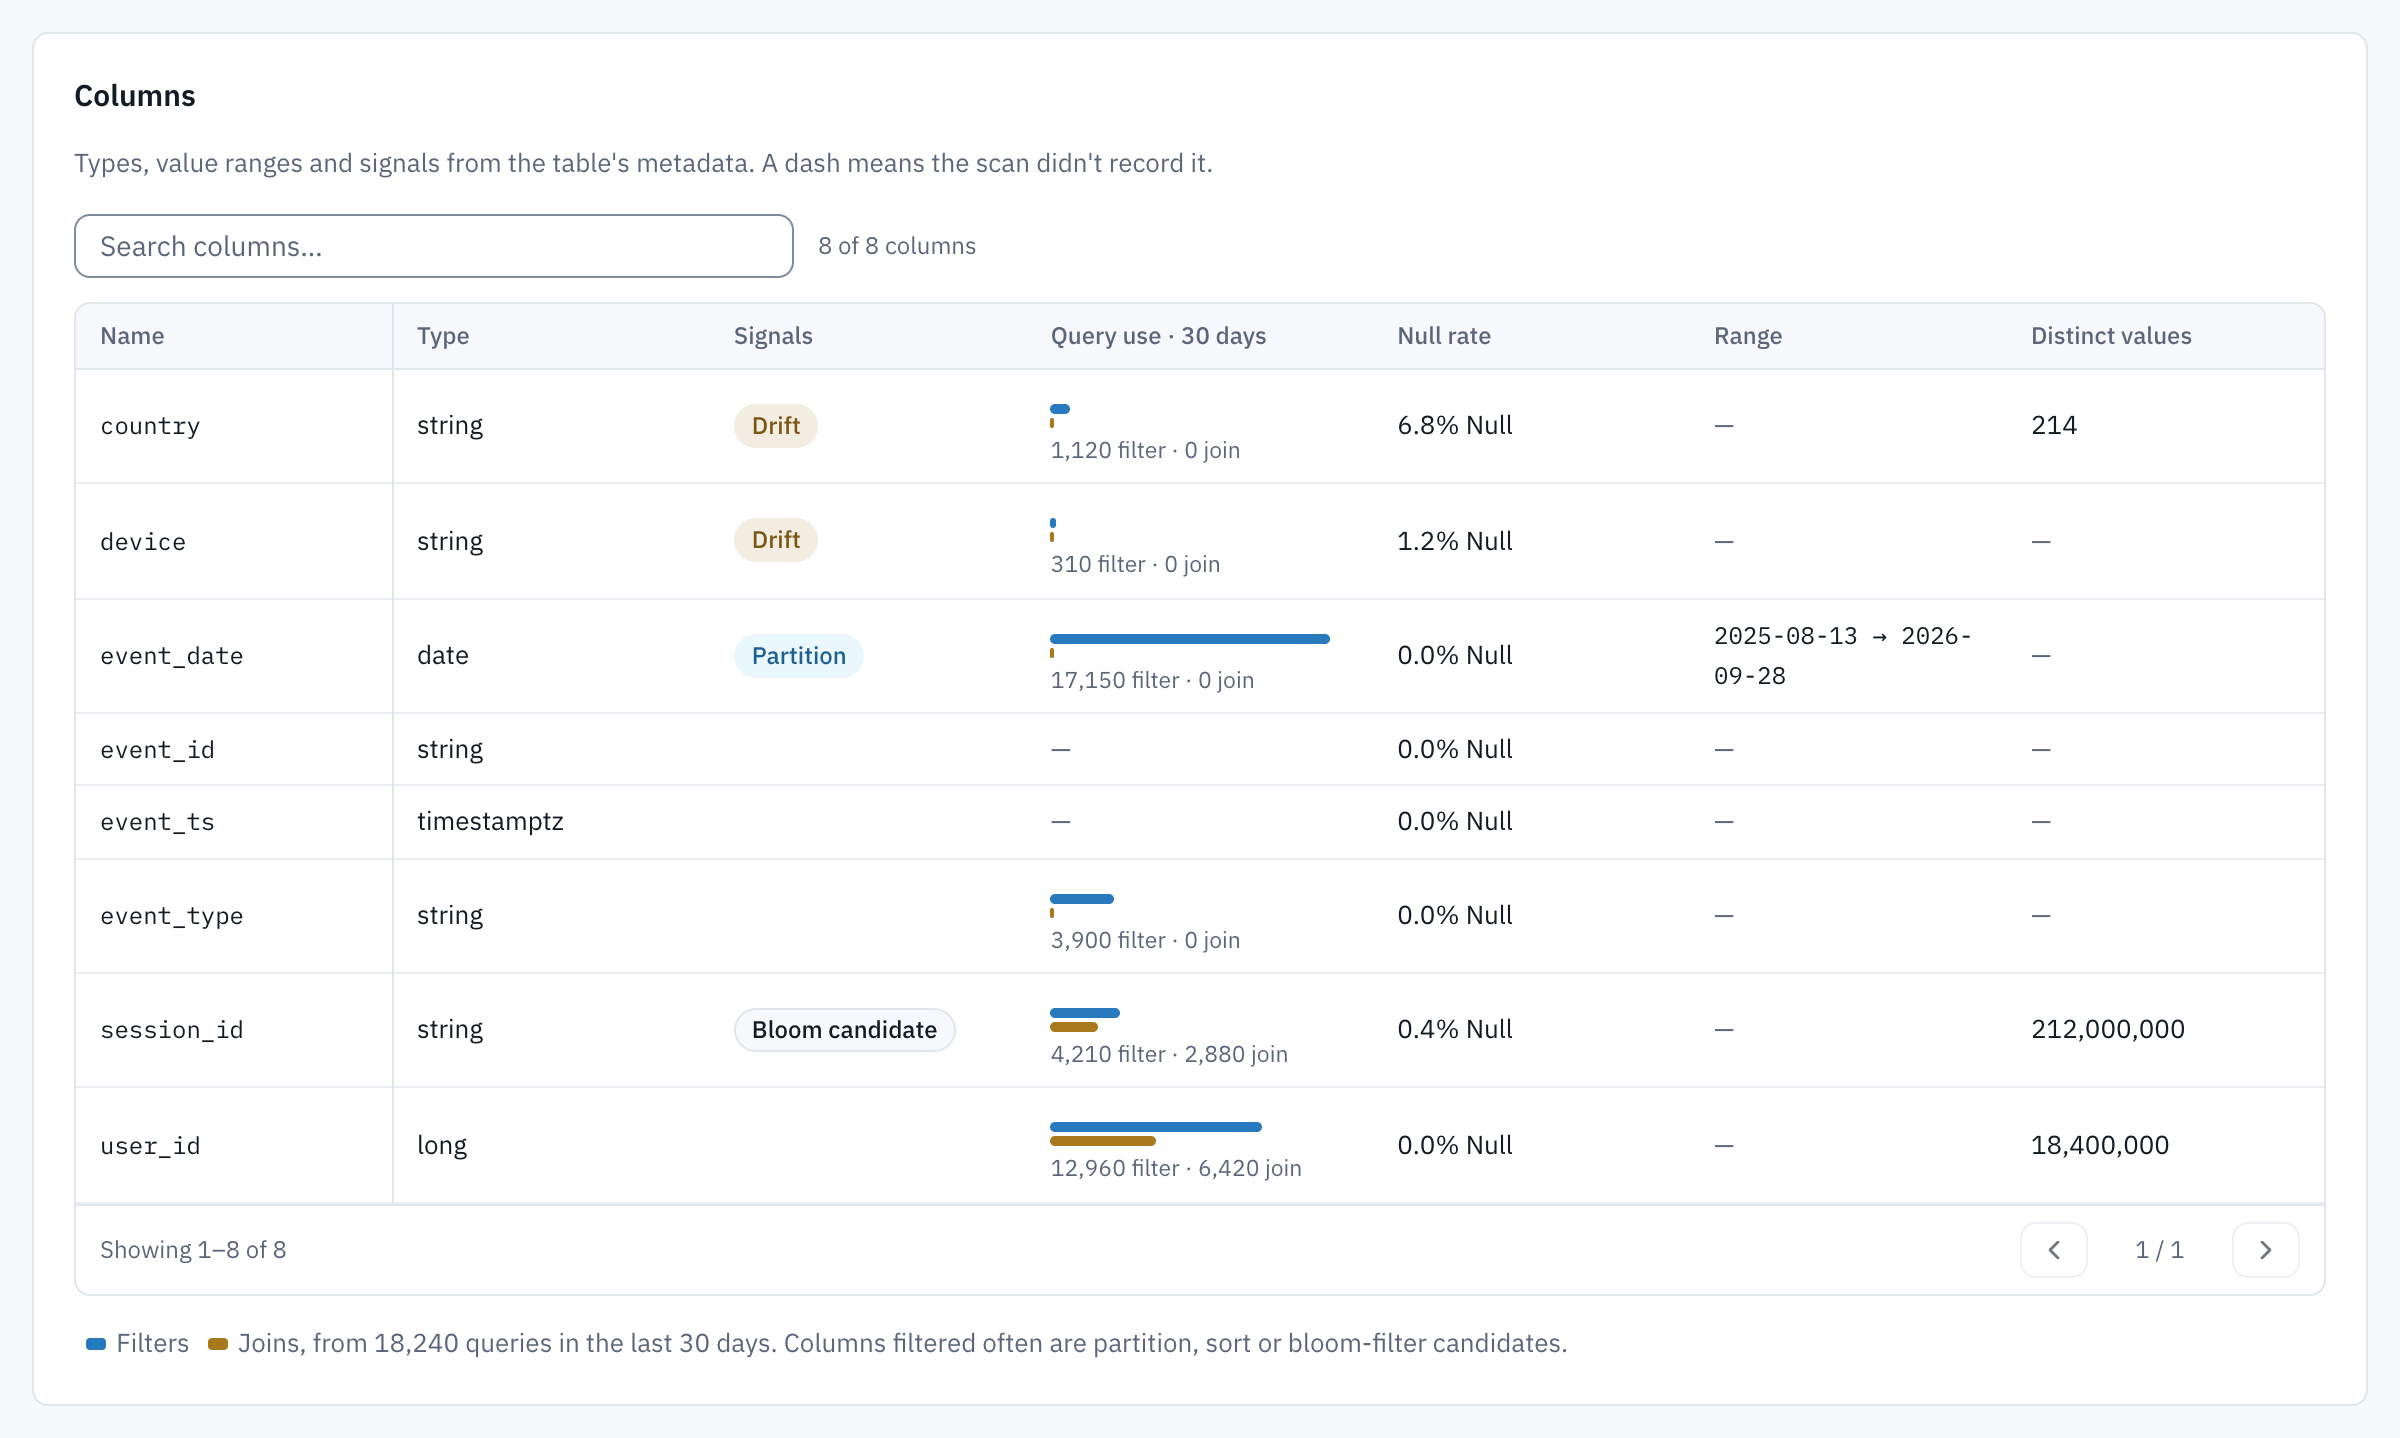
Task: Click the brown Joins legend swatch
Action: click(218, 1344)
